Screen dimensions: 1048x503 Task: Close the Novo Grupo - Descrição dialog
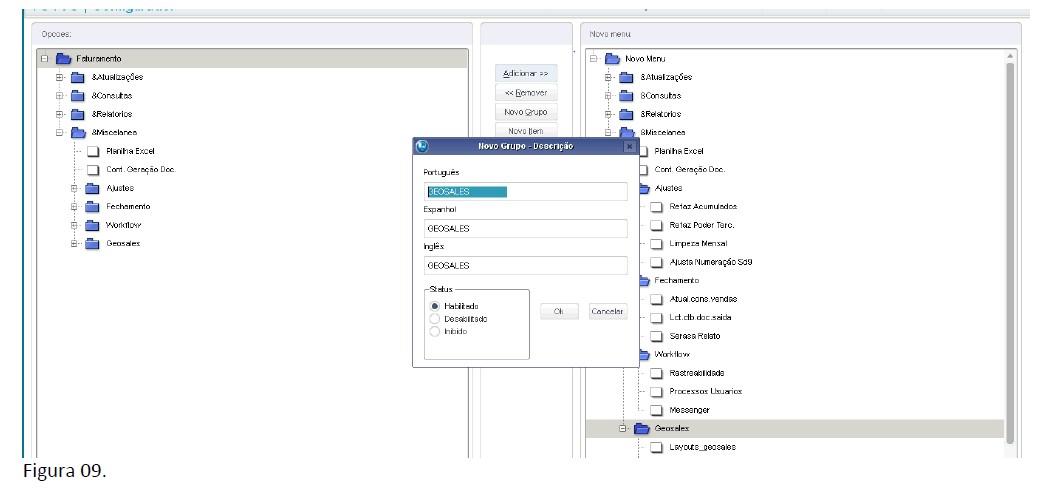(x=629, y=146)
